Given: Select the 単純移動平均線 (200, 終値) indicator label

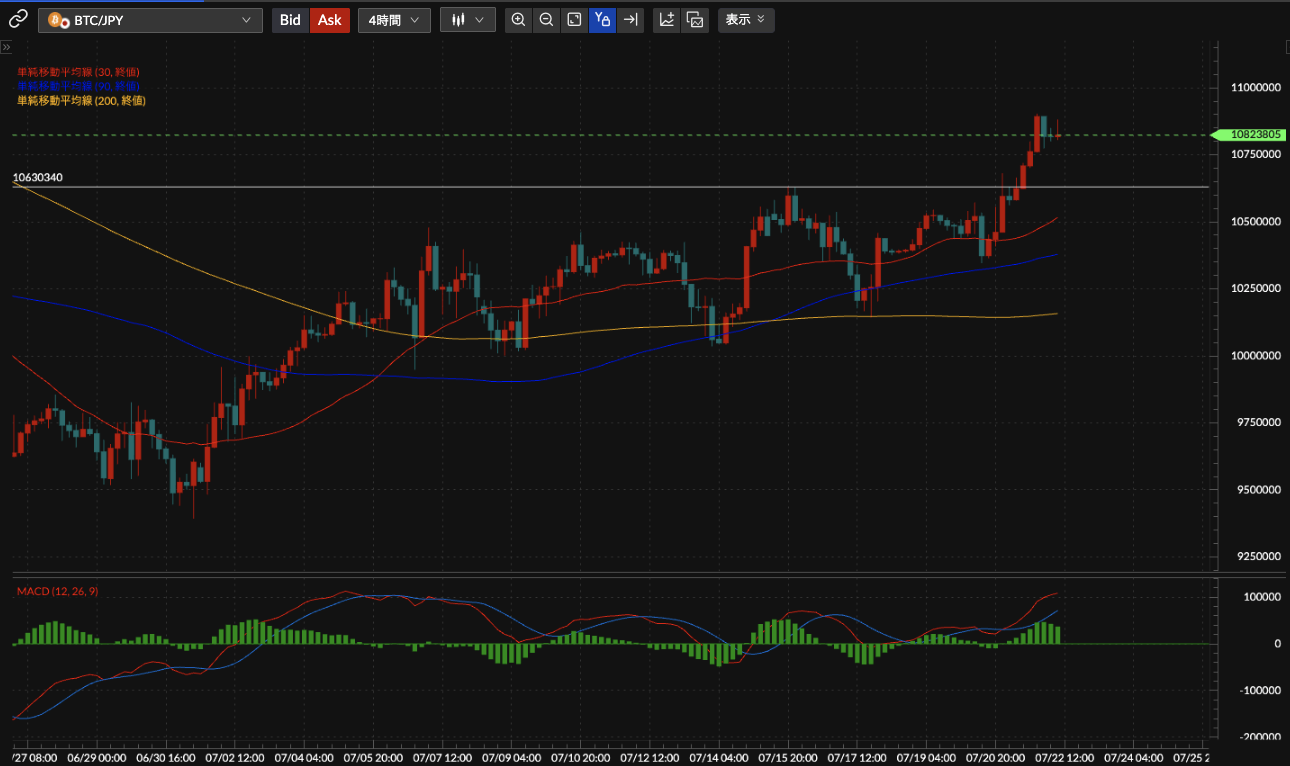Looking at the screenshot, I should [81, 101].
